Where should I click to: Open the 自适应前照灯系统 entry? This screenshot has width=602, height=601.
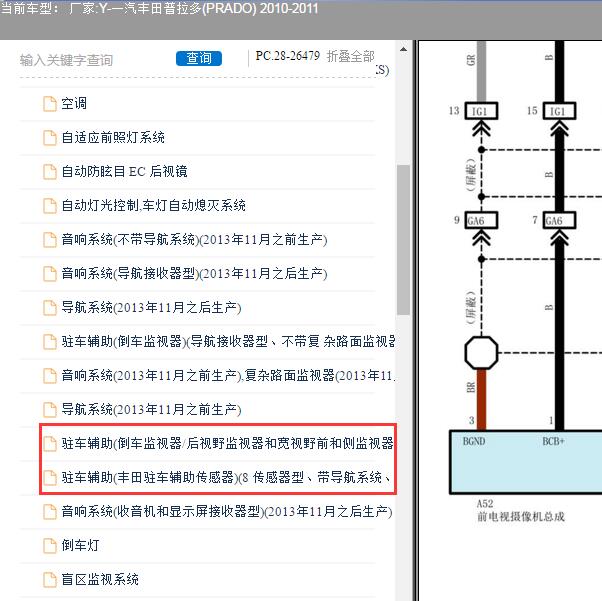coord(113,137)
